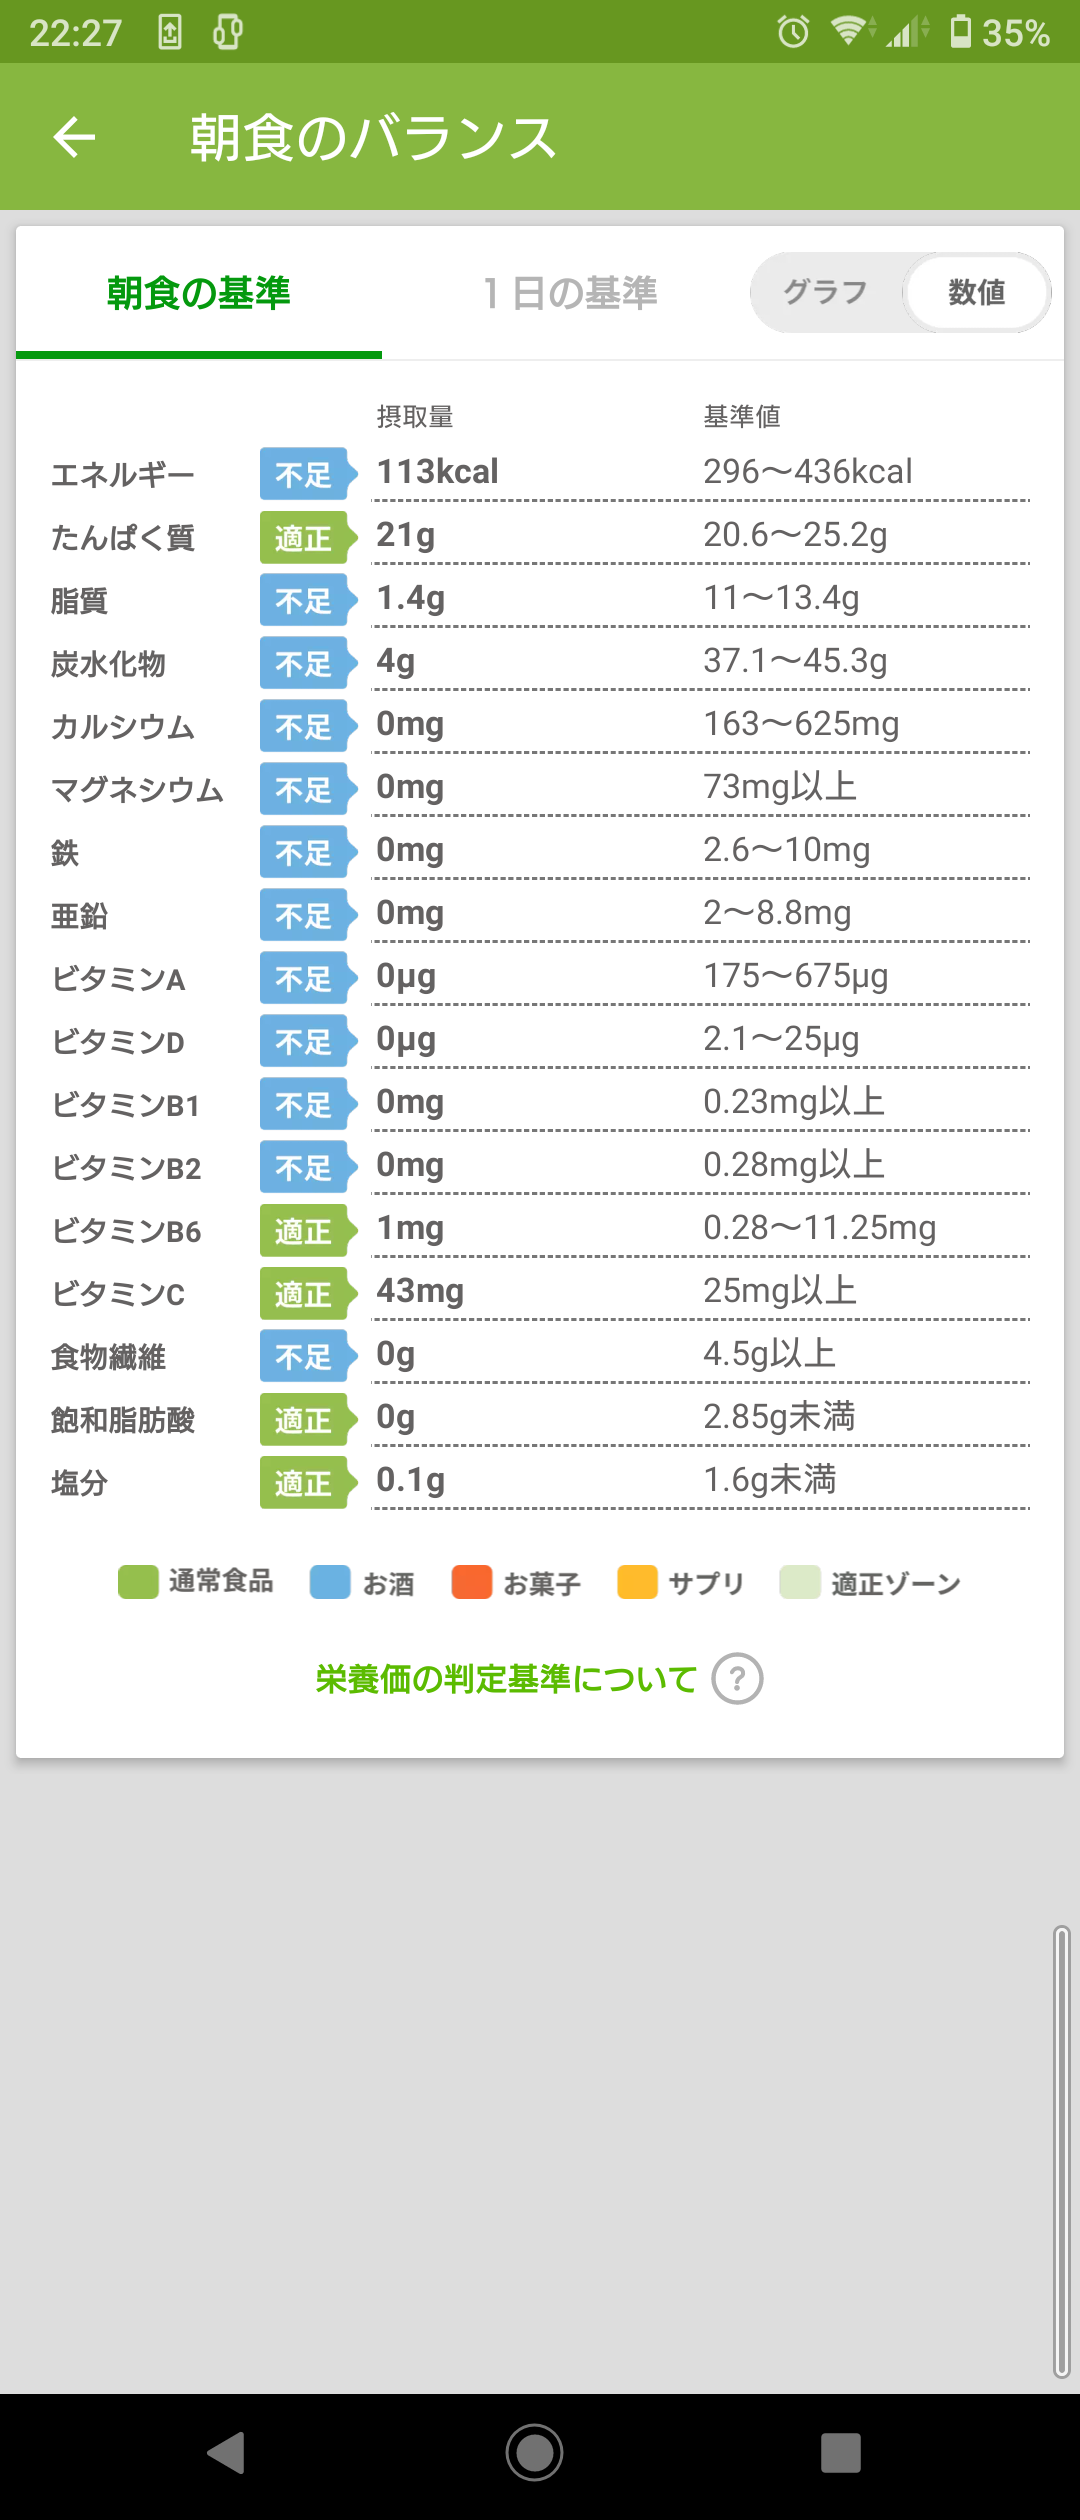This screenshot has height=2520, width=1080.
Task: Select the 数値 view toggle
Action: 976,292
